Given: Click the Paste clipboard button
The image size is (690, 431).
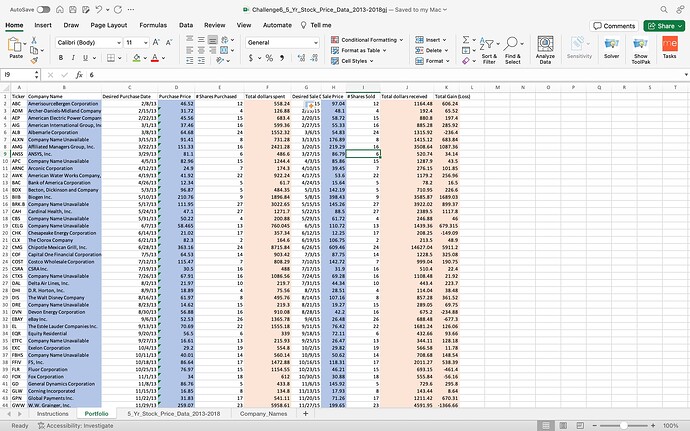Looking at the screenshot, I should click(15, 48).
